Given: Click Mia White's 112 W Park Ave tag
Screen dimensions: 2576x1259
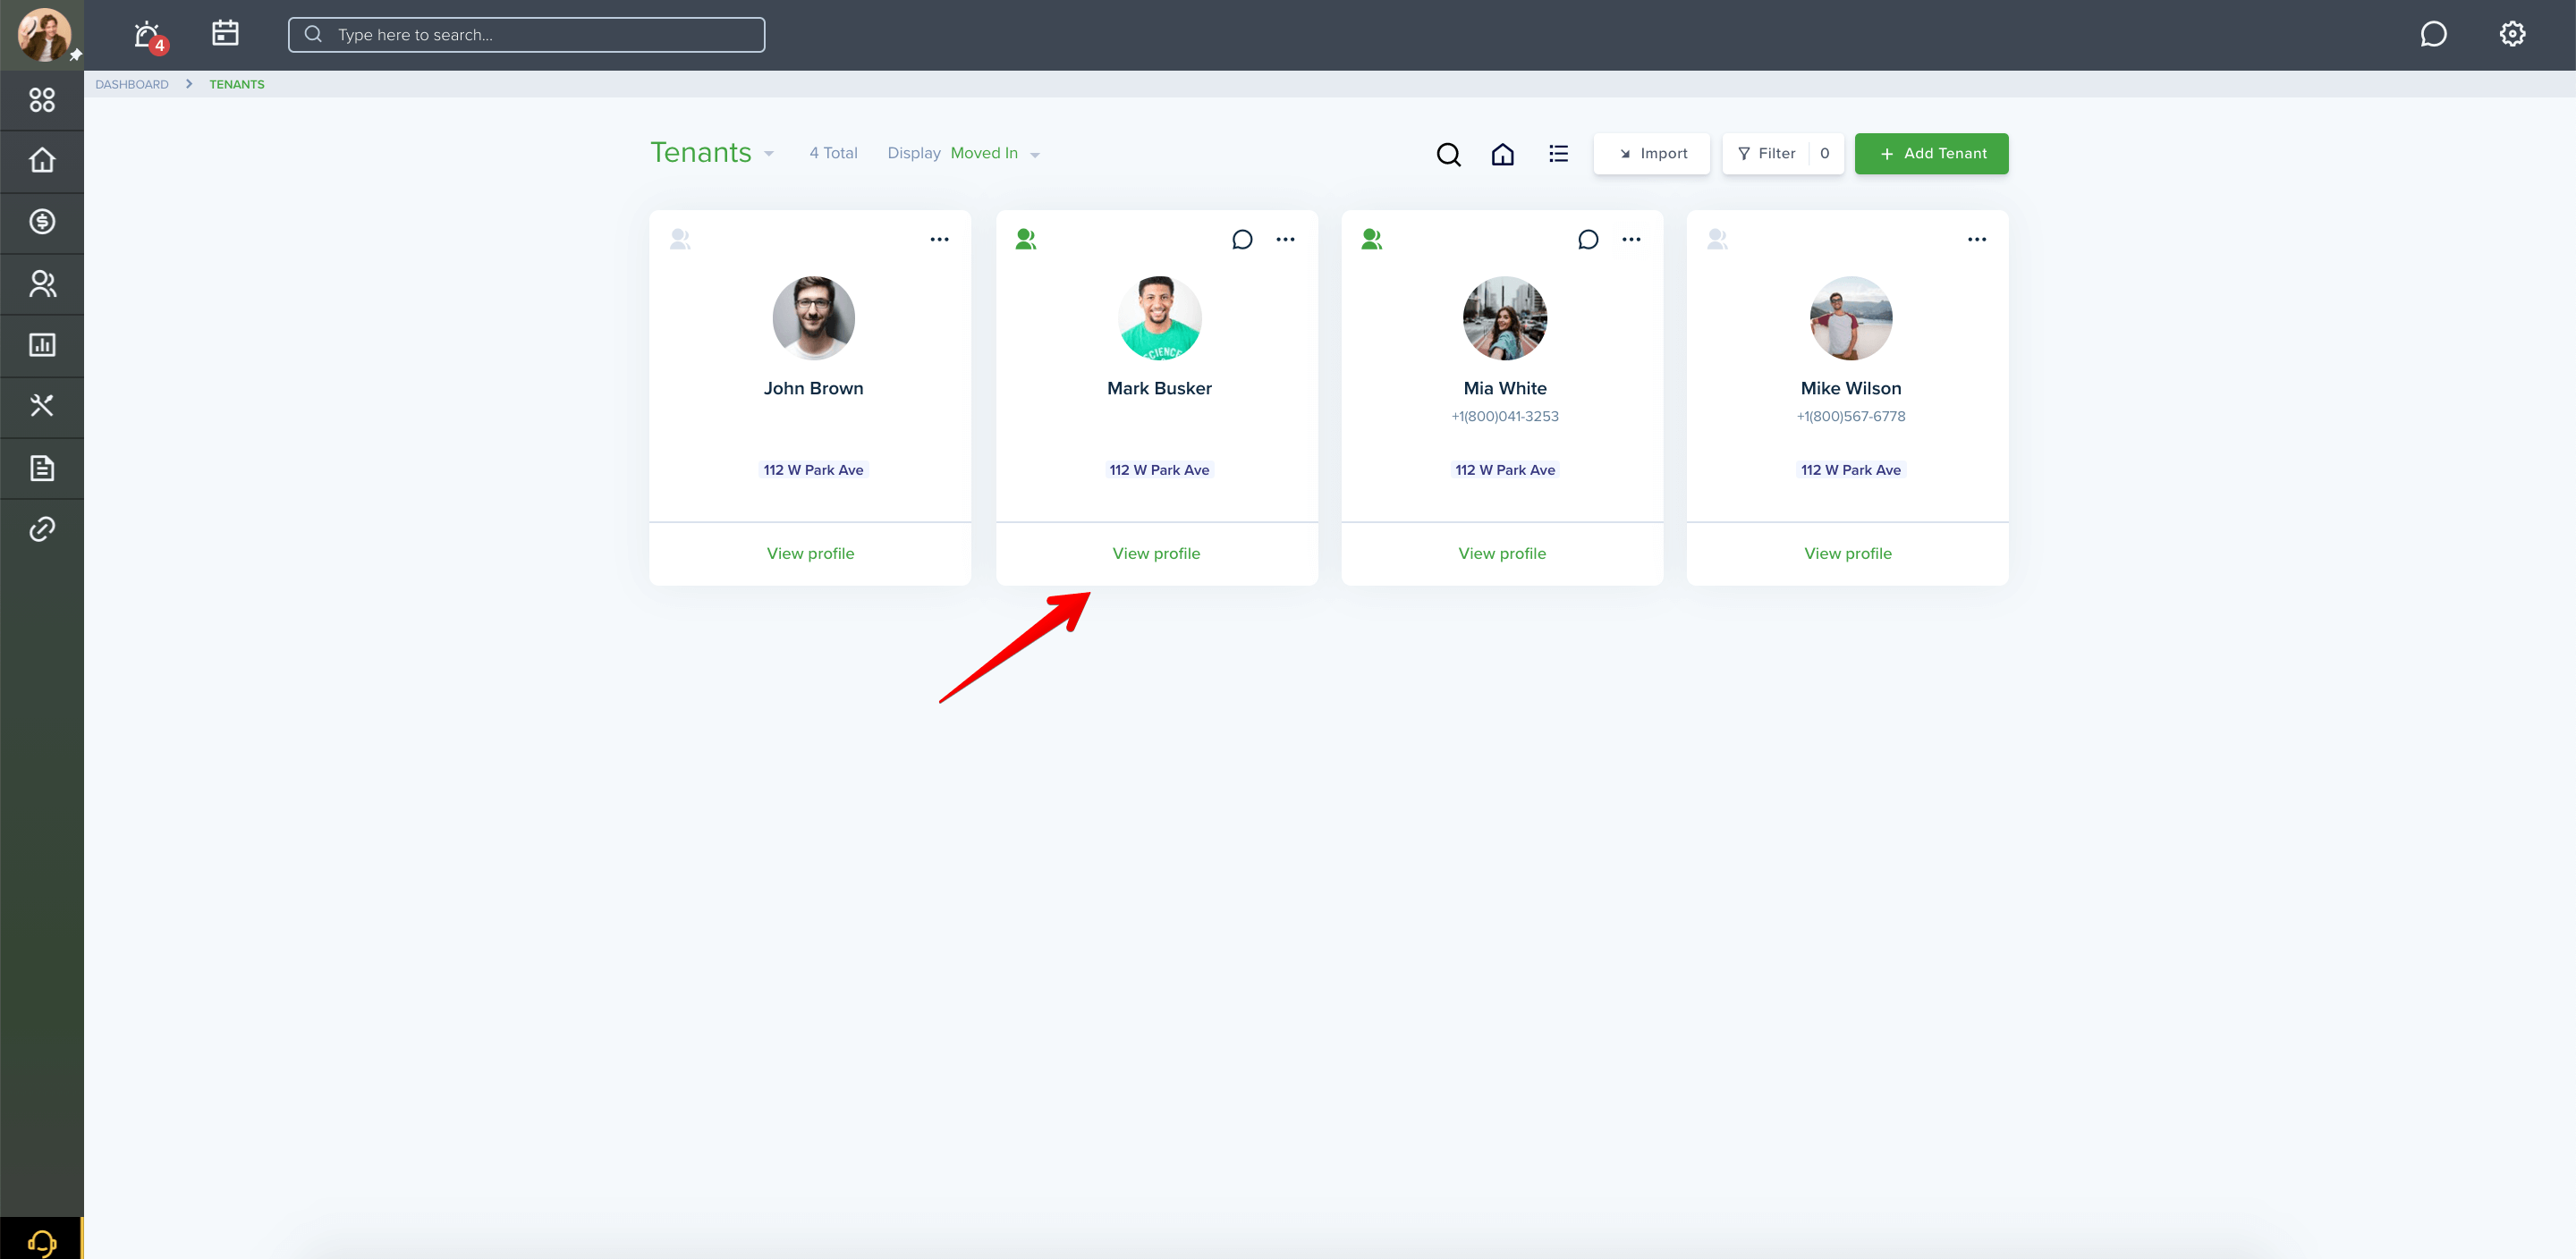Looking at the screenshot, I should point(1505,470).
